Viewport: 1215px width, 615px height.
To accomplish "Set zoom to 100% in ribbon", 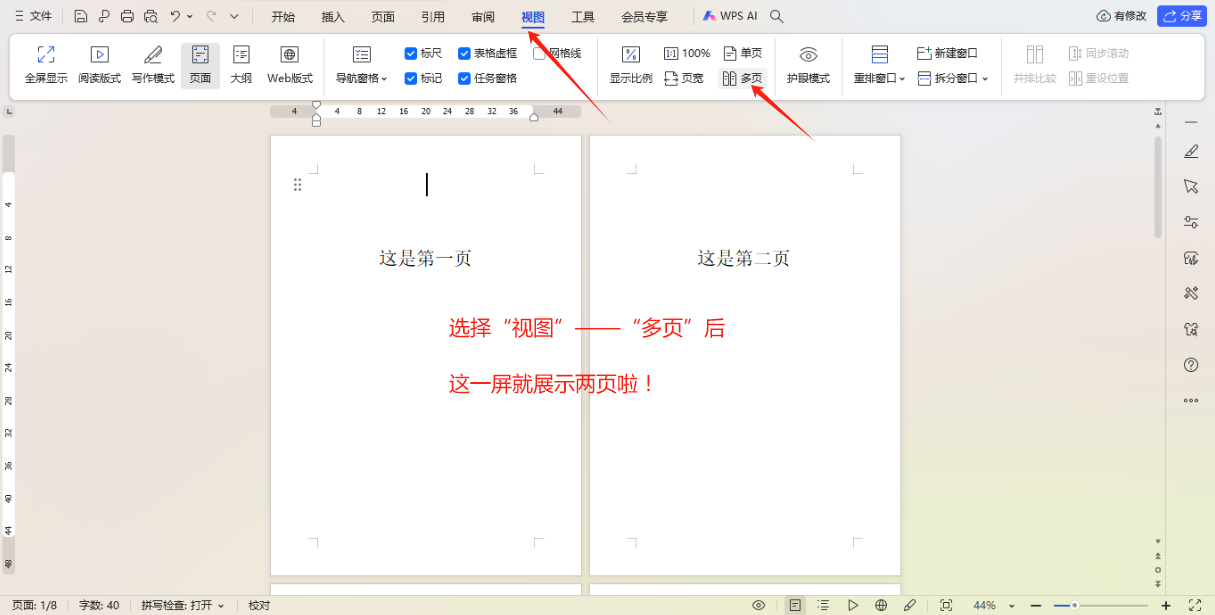I will tap(687, 53).
